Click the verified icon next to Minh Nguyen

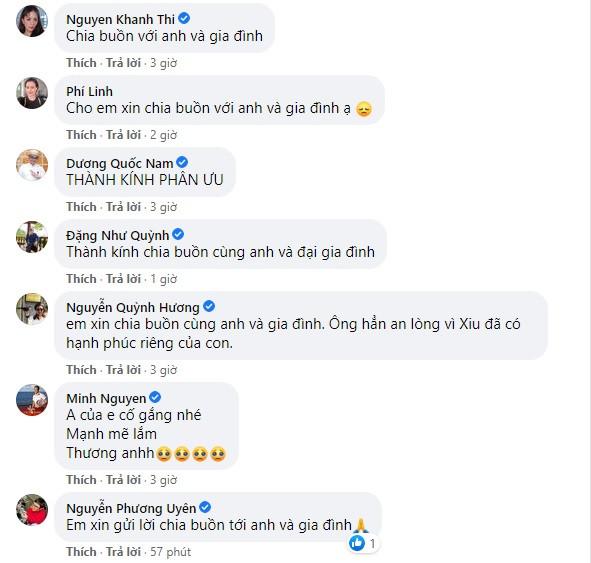click(155, 397)
